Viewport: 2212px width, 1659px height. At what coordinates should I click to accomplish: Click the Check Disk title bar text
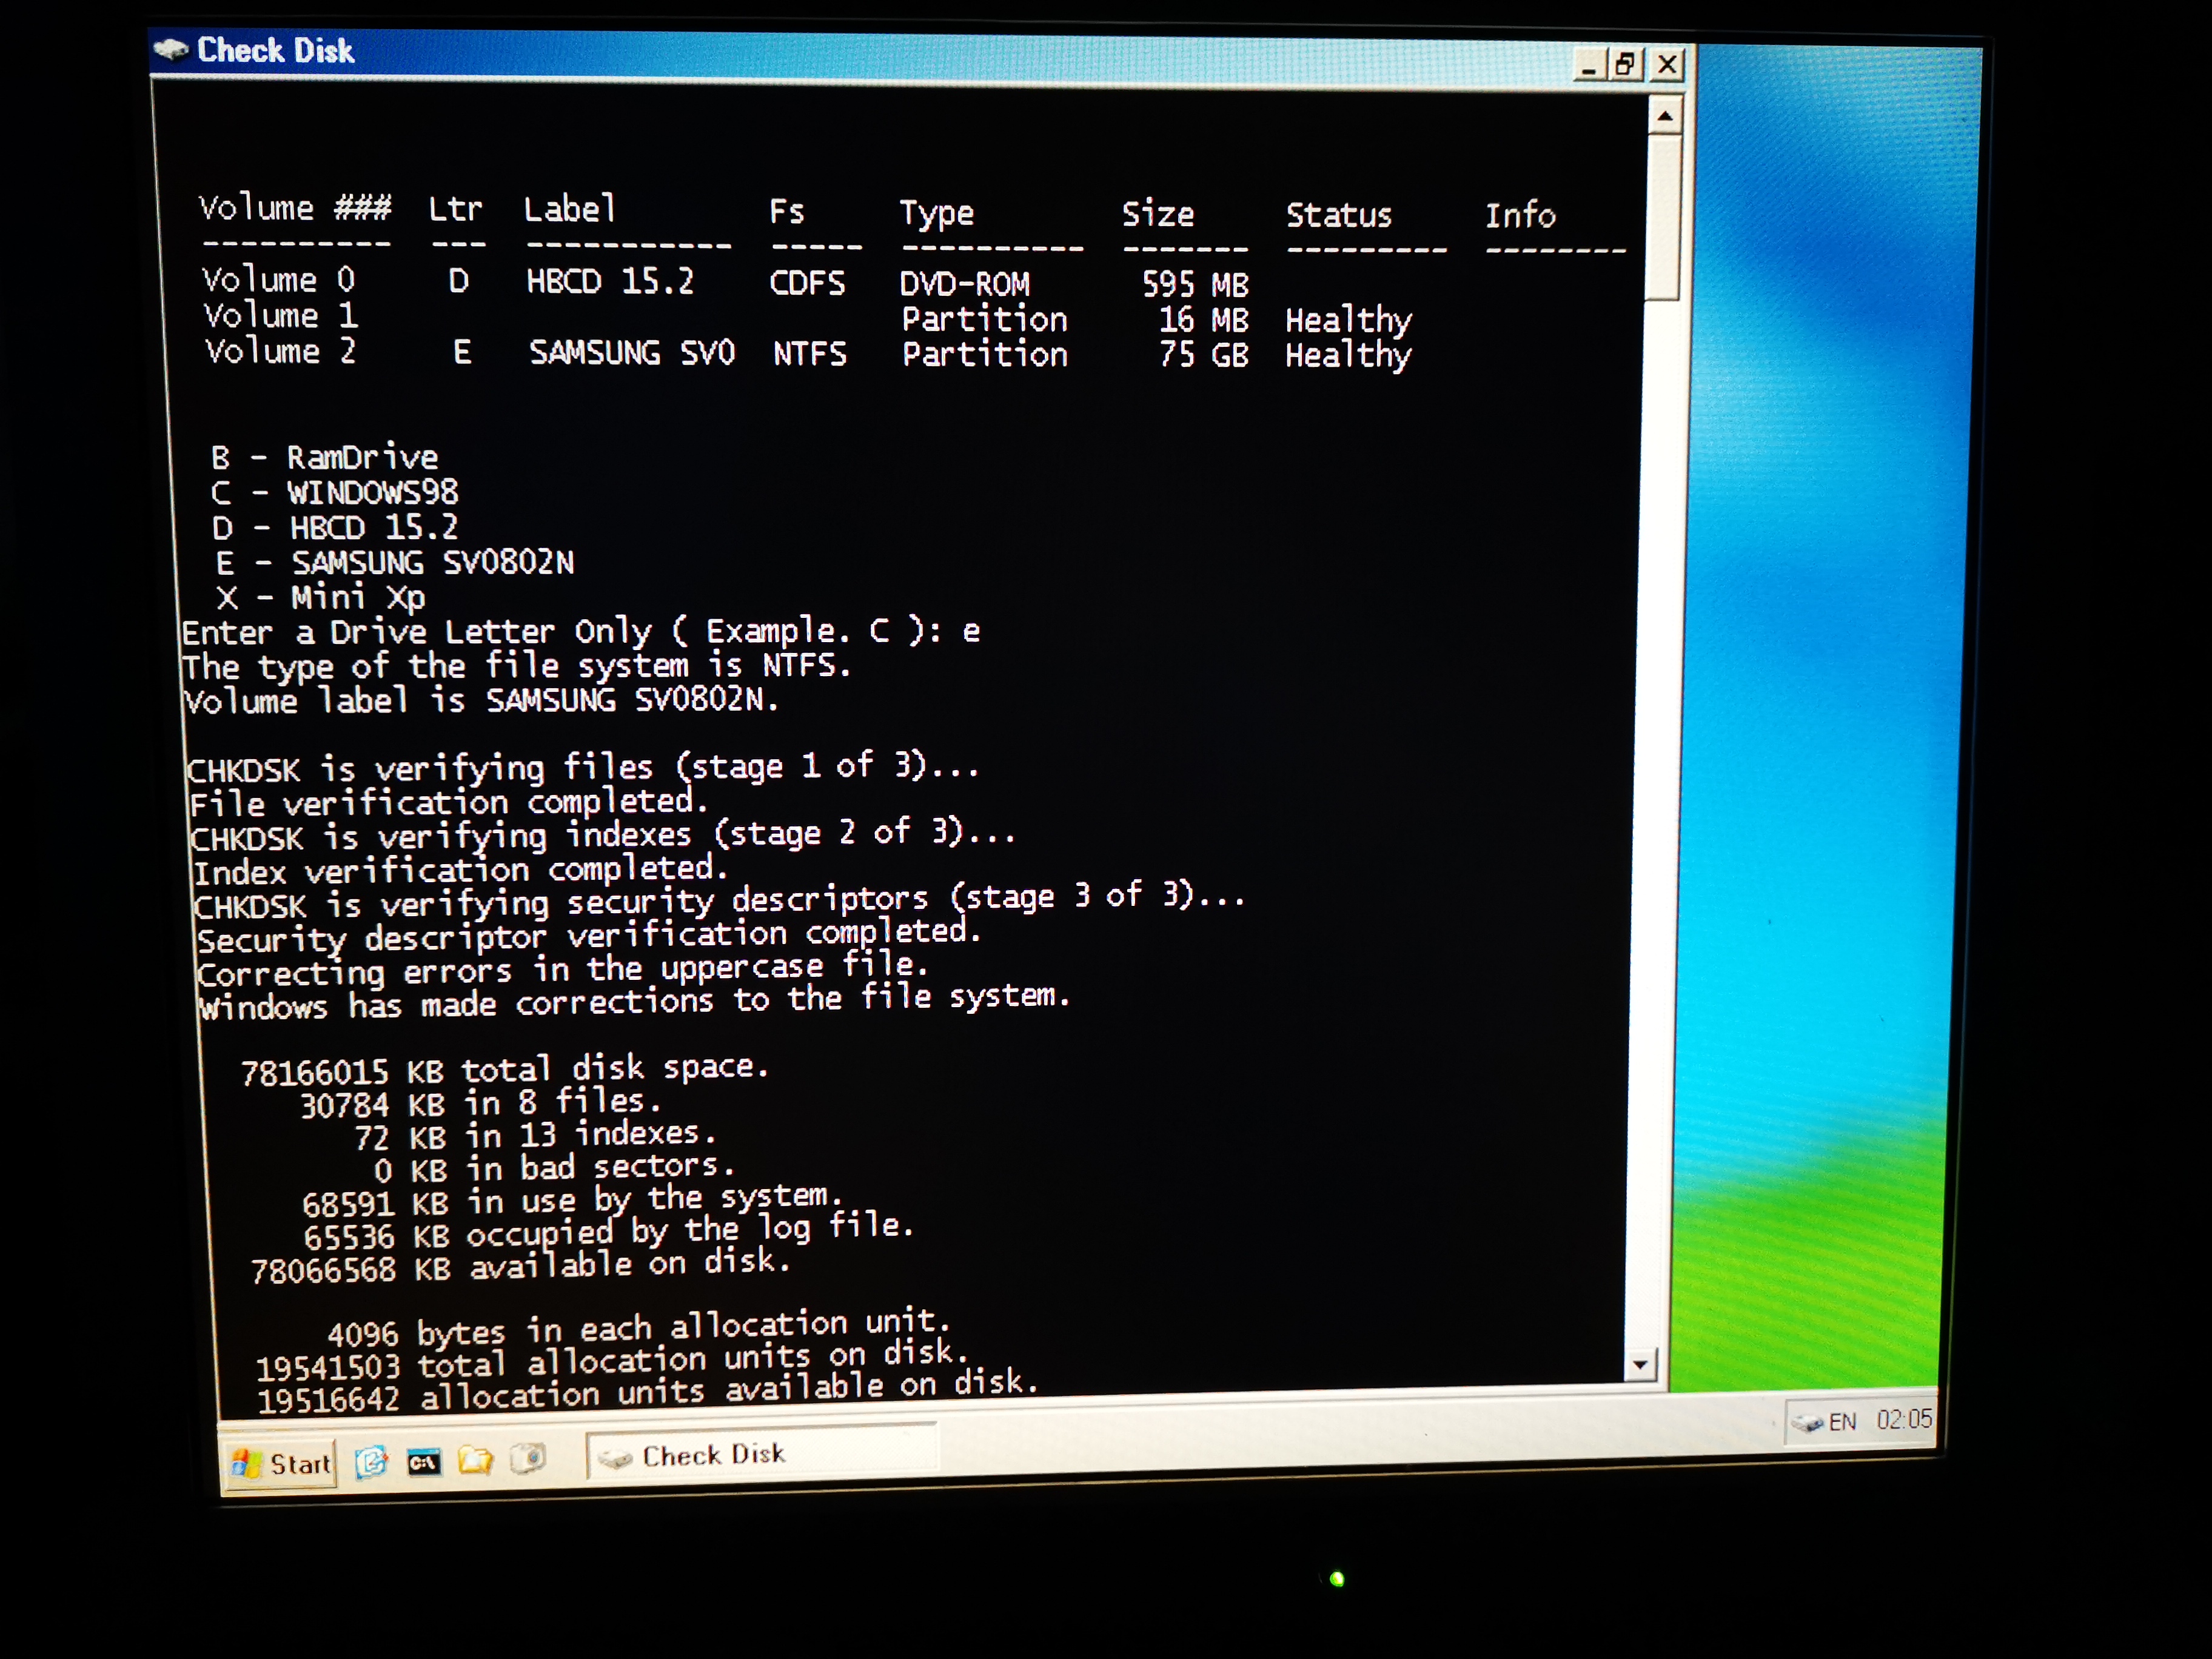[275, 50]
